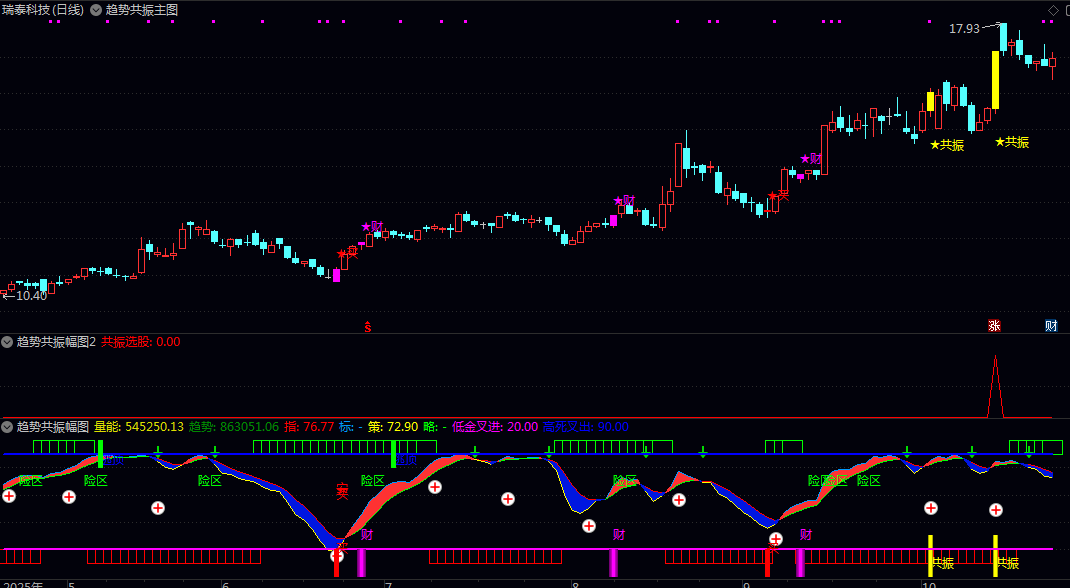Click the late-June magenta ★财 signal on main chart

point(372,226)
